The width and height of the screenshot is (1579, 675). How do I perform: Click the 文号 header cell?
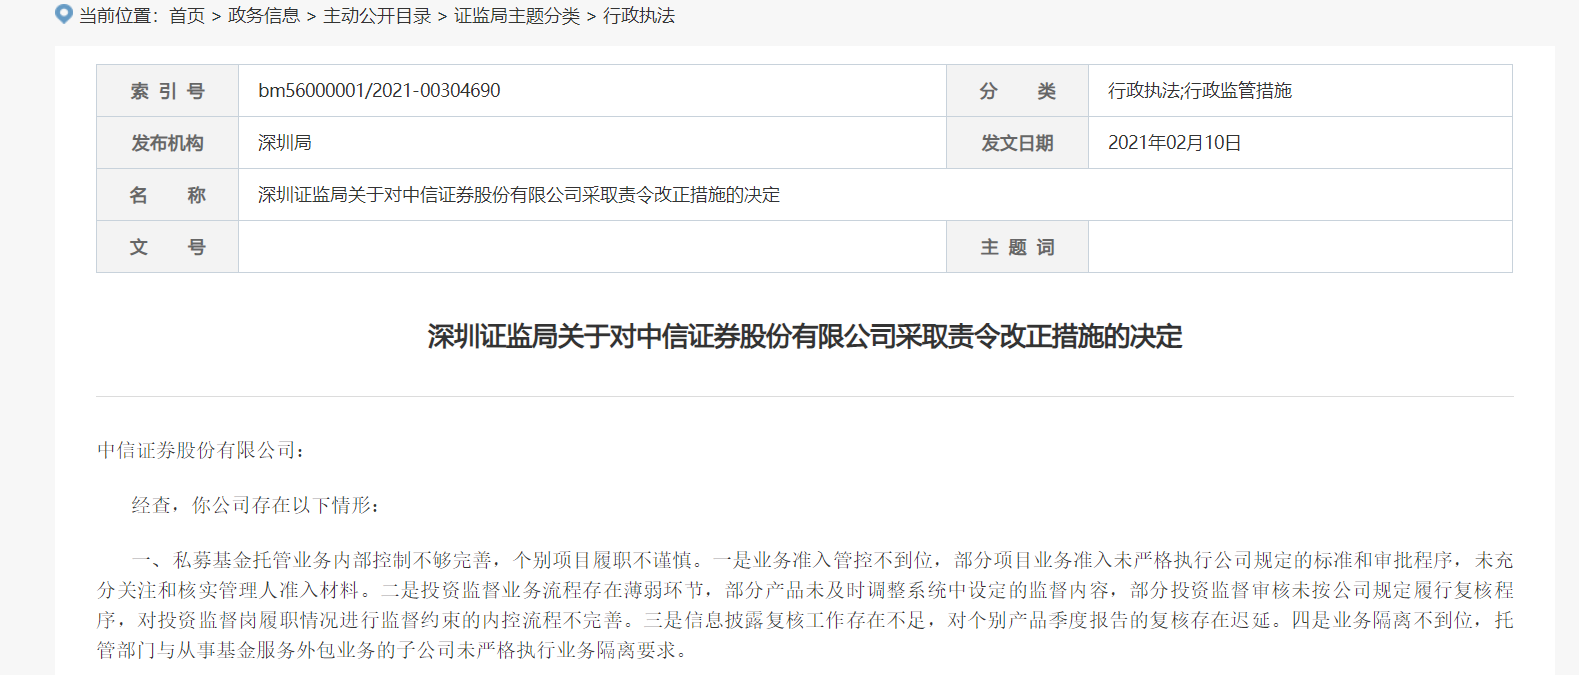pyautogui.click(x=167, y=247)
